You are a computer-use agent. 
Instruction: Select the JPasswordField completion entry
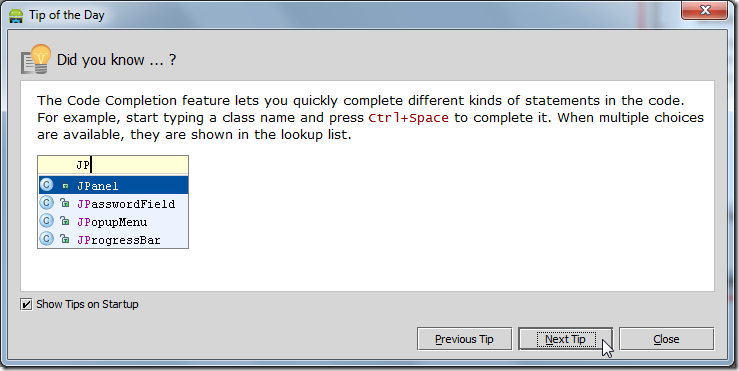113,203
